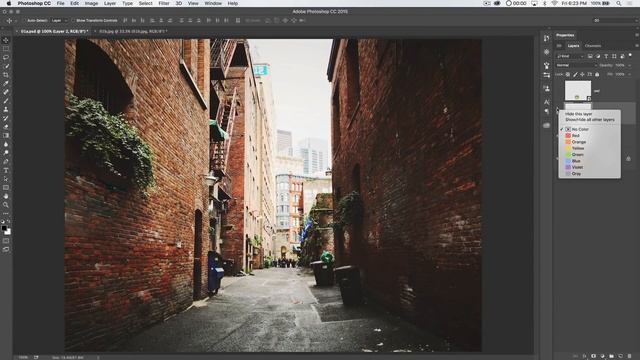Select the Healing Brush tool
Viewport: 640px width, 360px height.
(x=6, y=92)
